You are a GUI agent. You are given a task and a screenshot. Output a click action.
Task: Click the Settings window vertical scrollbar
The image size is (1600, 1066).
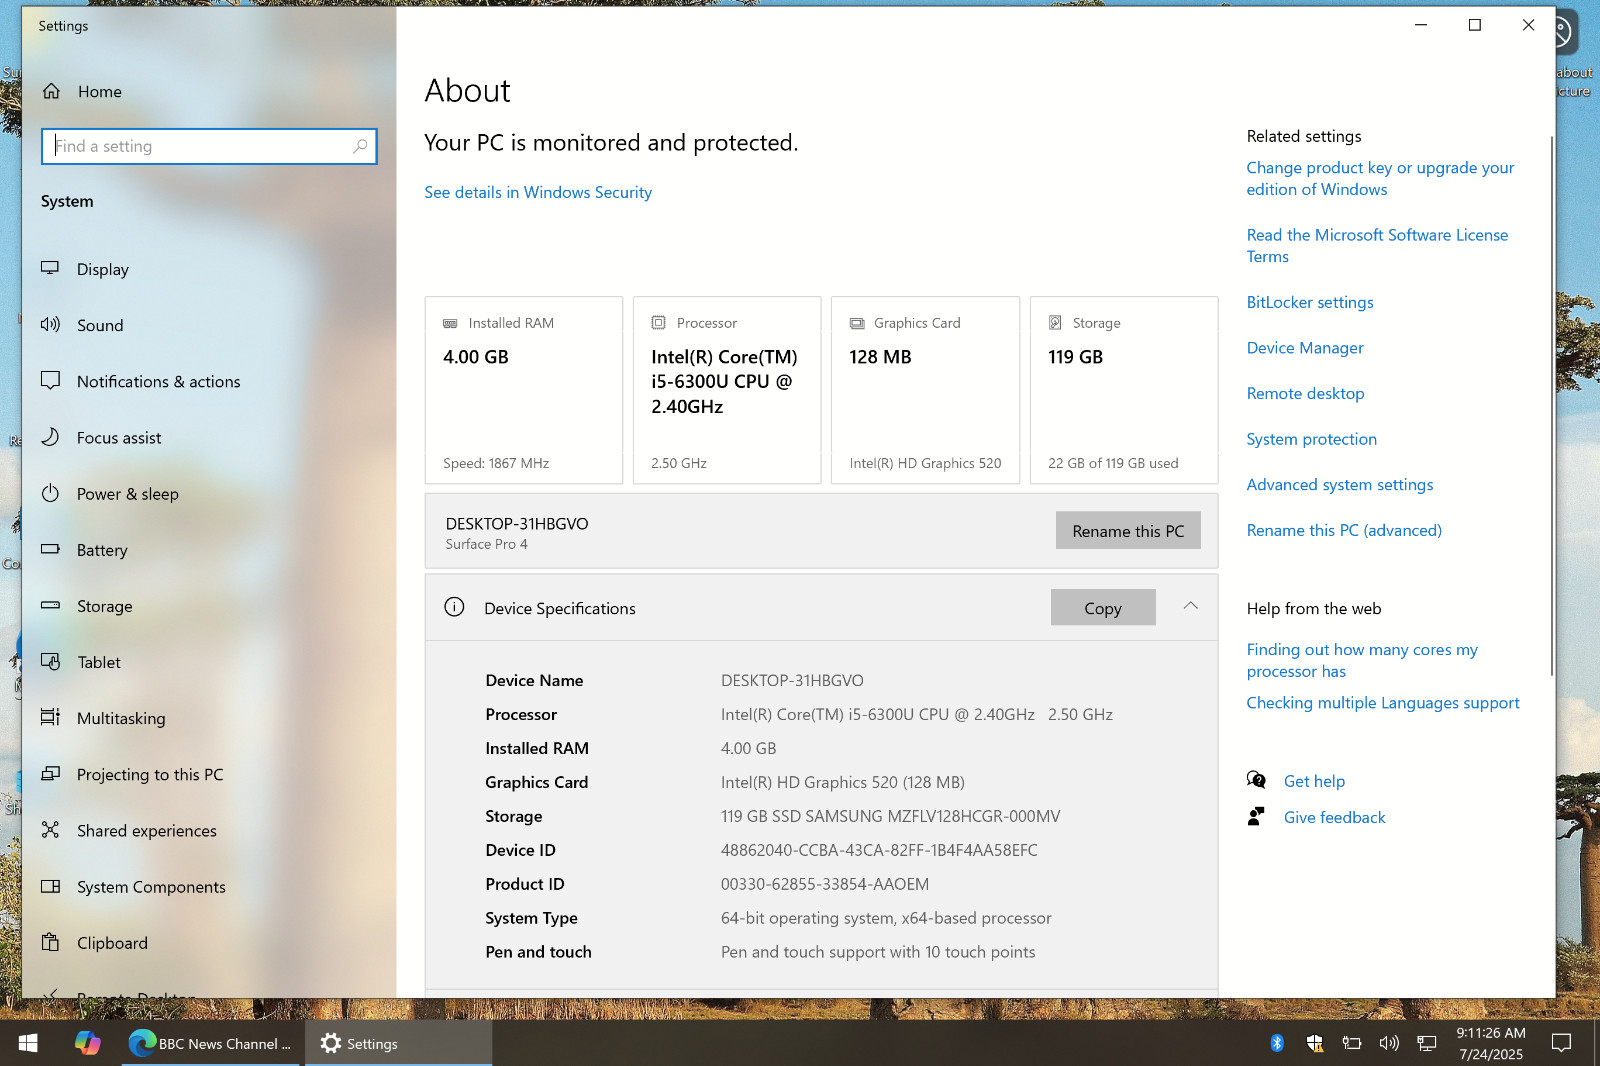(1552, 405)
